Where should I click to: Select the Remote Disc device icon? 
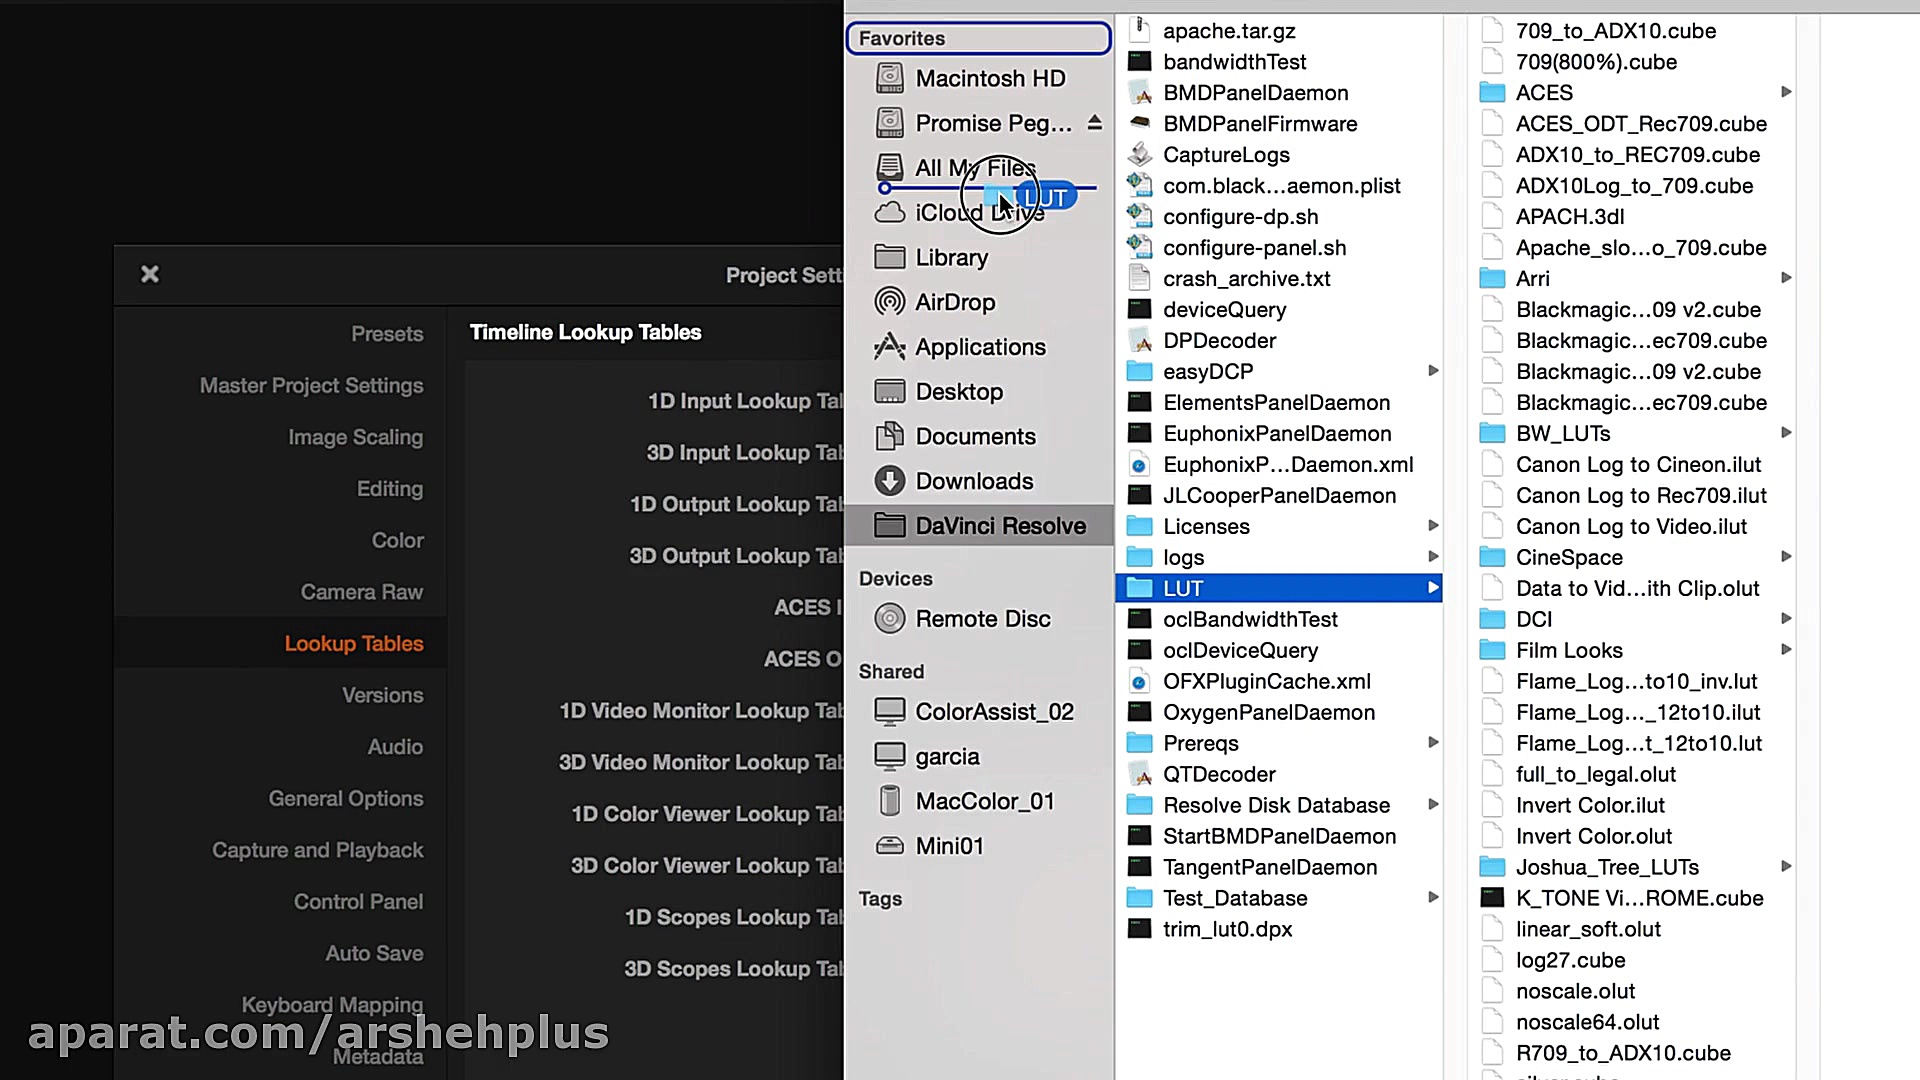click(889, 619)
